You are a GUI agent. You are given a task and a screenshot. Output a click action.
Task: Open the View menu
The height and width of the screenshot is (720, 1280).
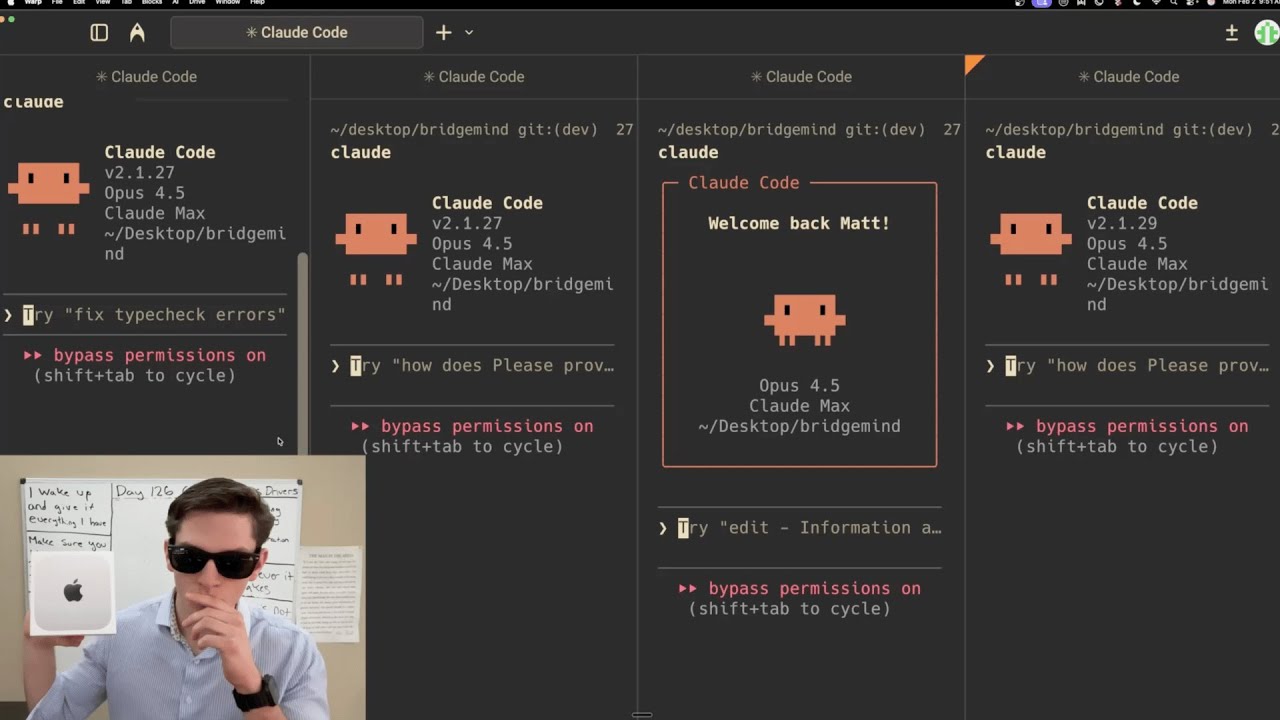pos(102,3)
